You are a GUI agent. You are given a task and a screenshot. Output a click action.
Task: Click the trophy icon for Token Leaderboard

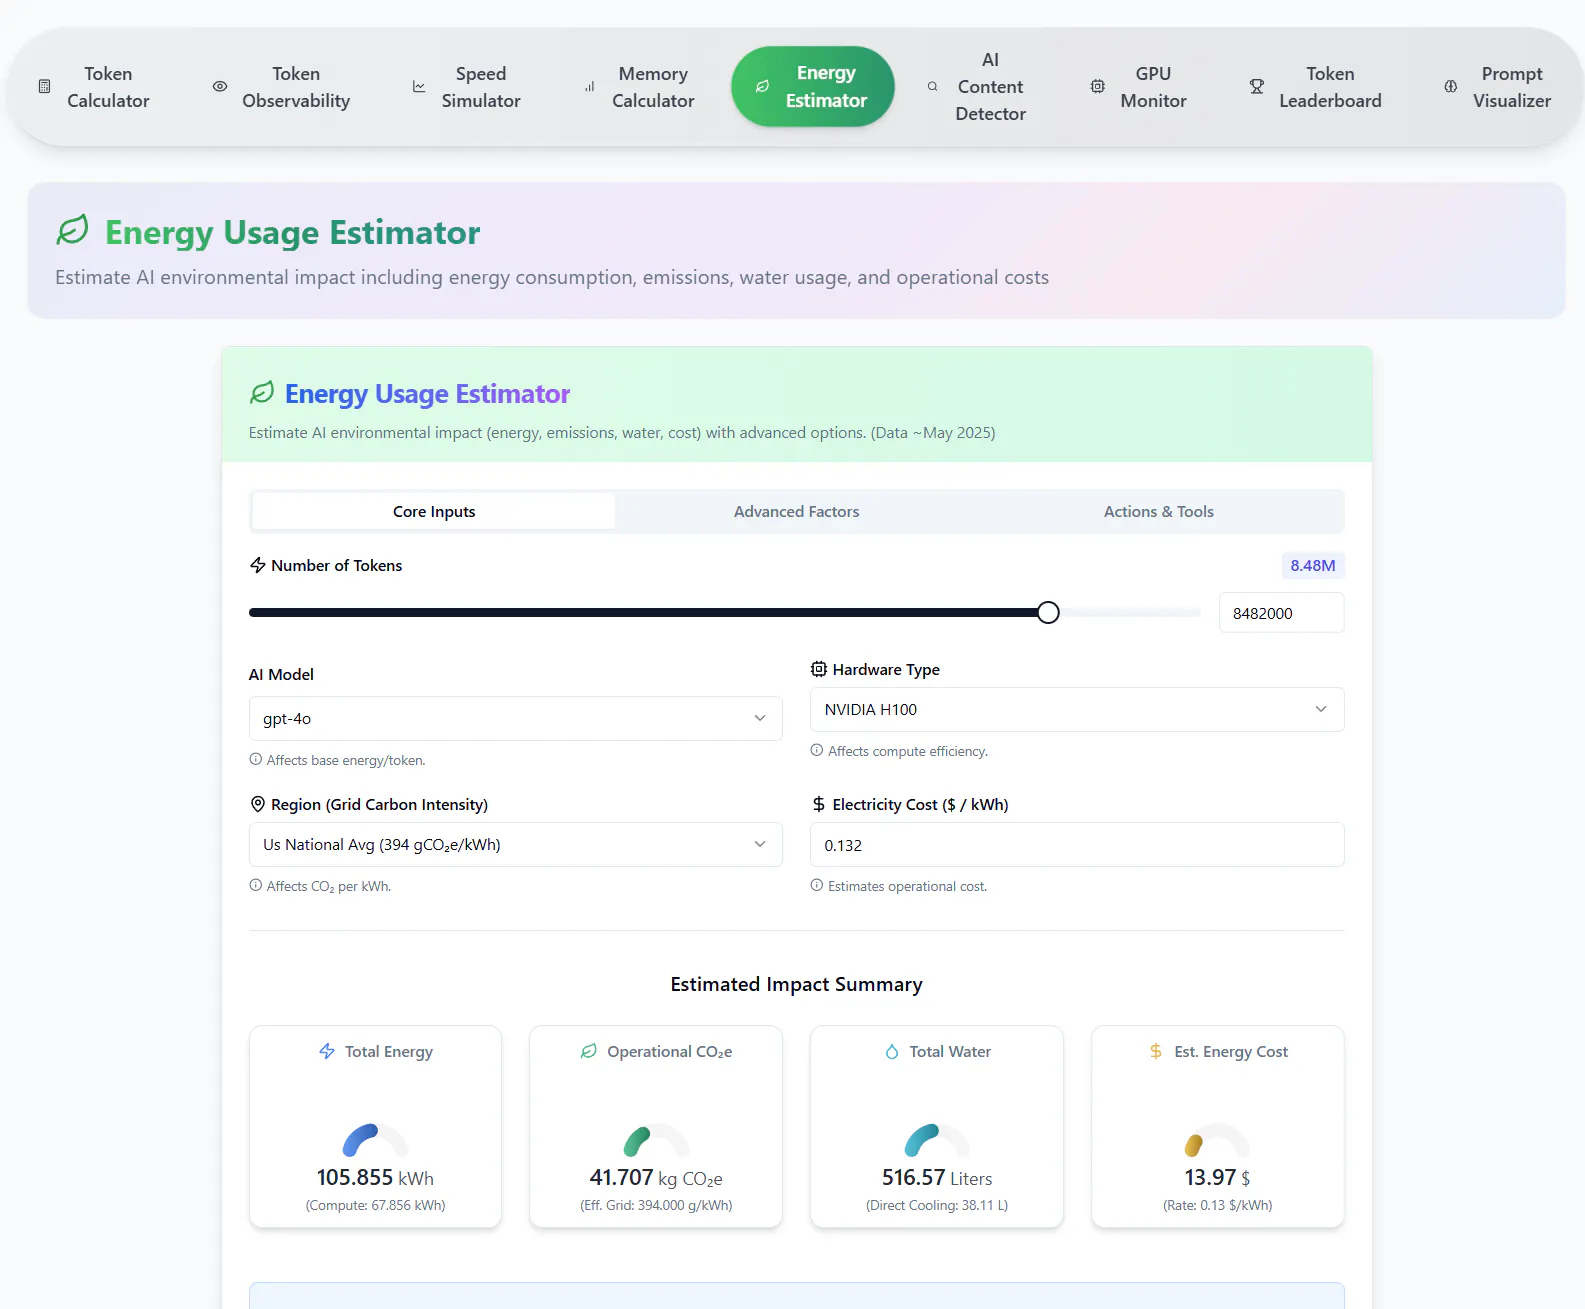(1257, 87)
